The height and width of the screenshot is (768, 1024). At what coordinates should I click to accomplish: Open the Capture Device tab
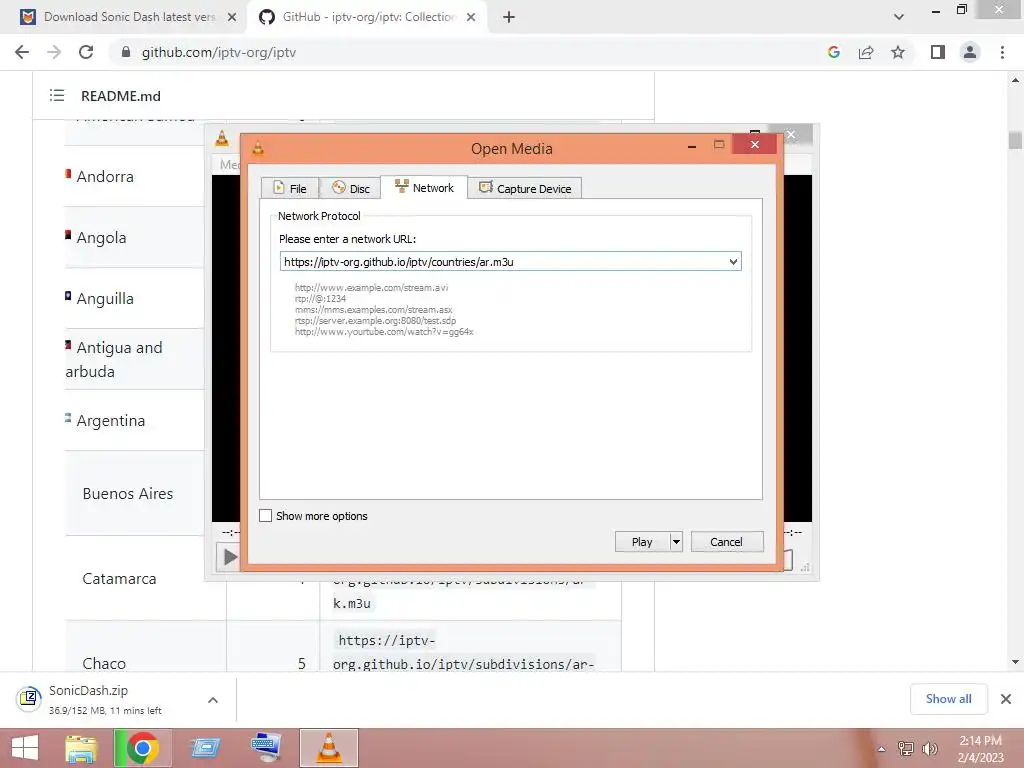click(524, 188)
